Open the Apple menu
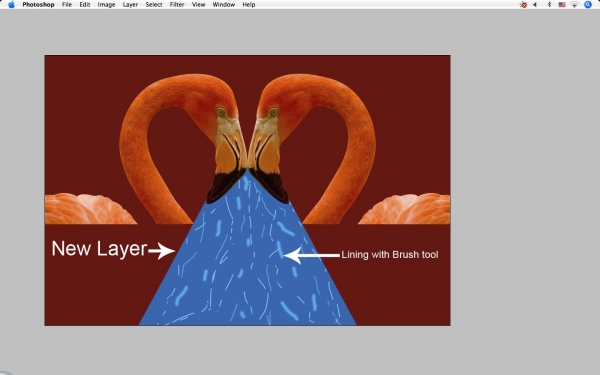Image resolution: width=600 pixels, height=375 pixels. (x=11, y=5)
